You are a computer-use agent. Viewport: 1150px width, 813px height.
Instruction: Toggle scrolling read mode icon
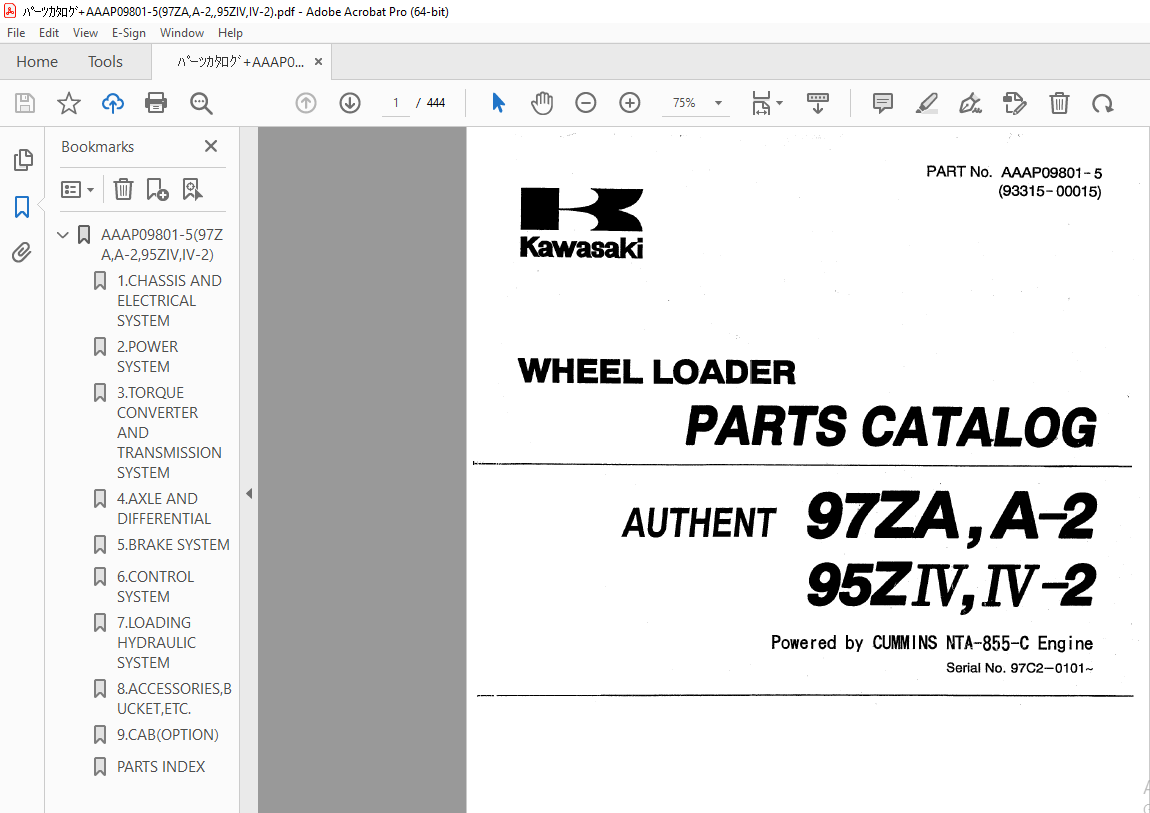(x=817, y=103)
